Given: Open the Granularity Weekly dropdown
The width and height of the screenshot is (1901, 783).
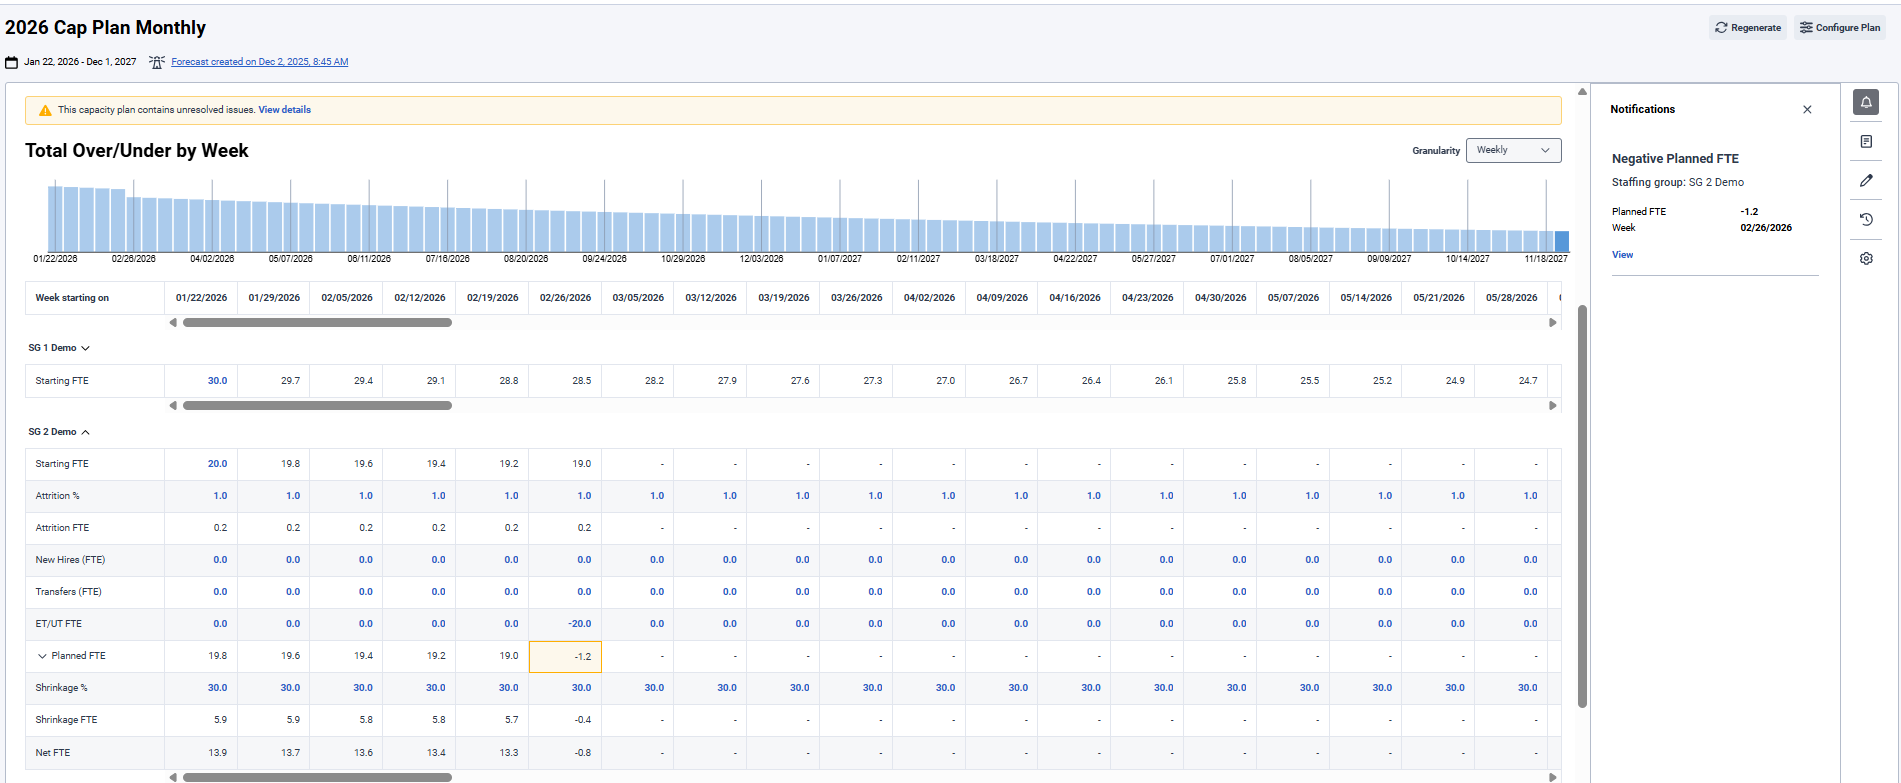Looking at the screenshot, I should point(1513,150).
